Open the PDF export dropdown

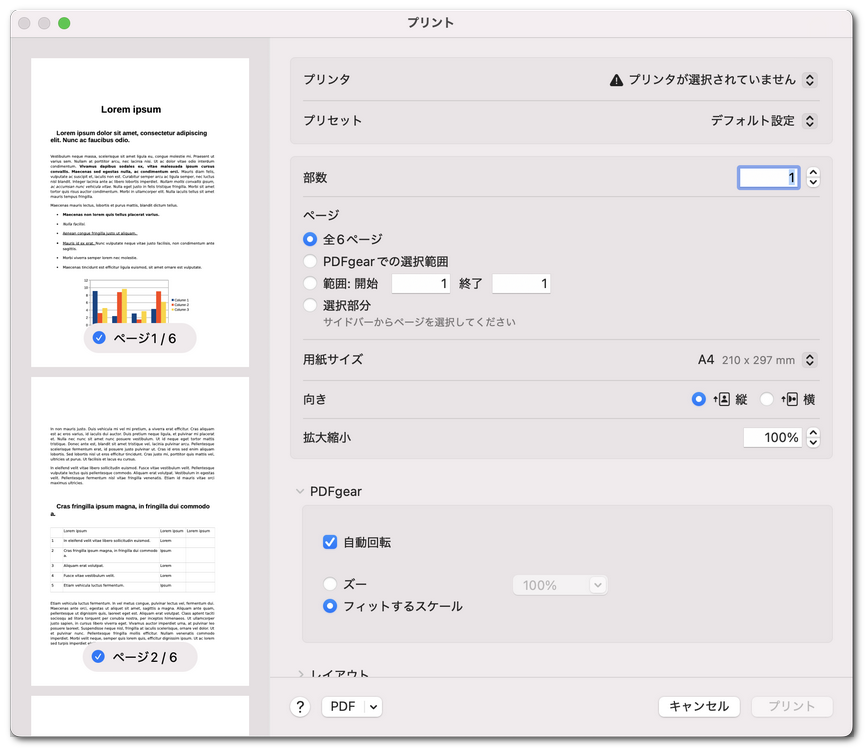[352, 707]
